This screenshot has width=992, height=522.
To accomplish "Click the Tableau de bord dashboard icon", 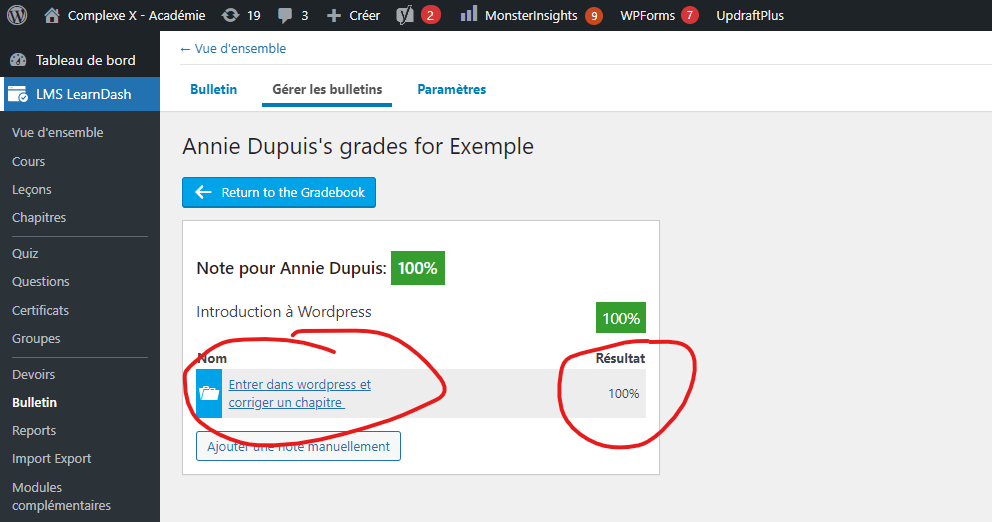I will click(18, 60).
